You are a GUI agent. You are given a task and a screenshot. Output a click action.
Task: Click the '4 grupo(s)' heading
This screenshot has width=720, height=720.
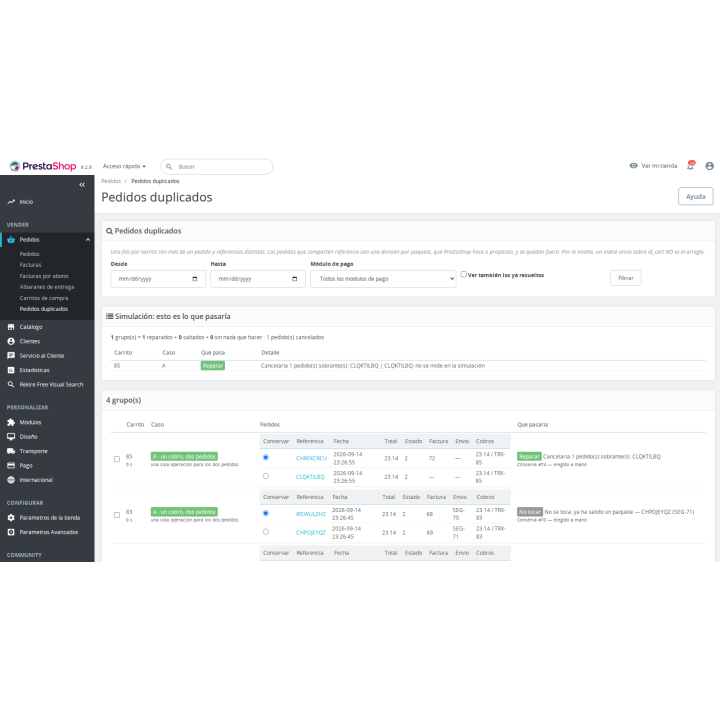(124, 400)
